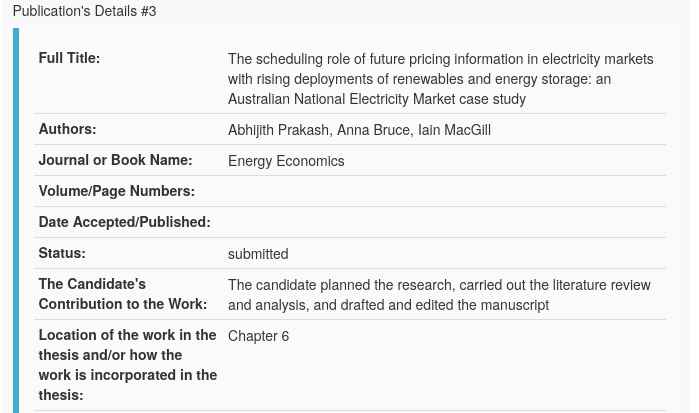Click the journal name "Energy Economics"
This screenshot has height=413, width=699.
(286, 161)
